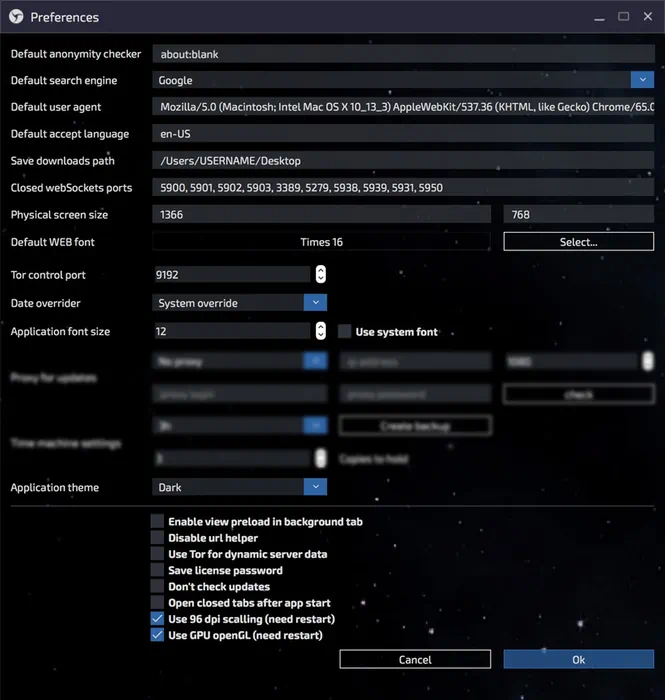This screenshot has width=665, height=700.
Task: Open the Application theme dropdown arrow
Action: coord(316,487)
